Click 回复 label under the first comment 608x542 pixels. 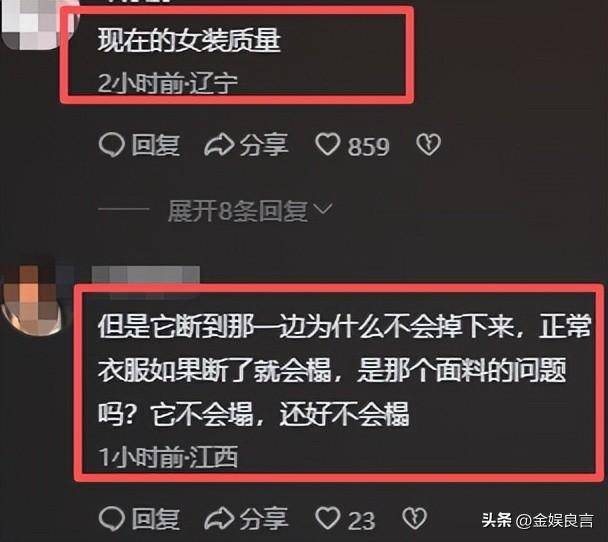[x=155, y=145]
